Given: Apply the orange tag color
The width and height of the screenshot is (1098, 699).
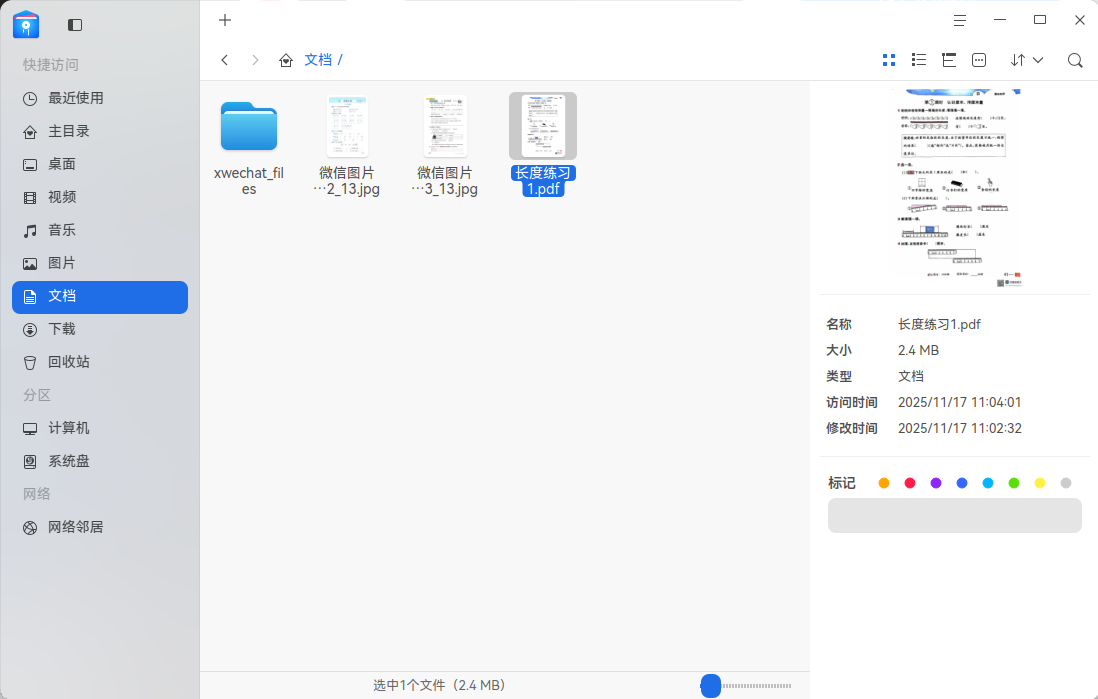Looking at the screenshot, I should coord(884,483).
